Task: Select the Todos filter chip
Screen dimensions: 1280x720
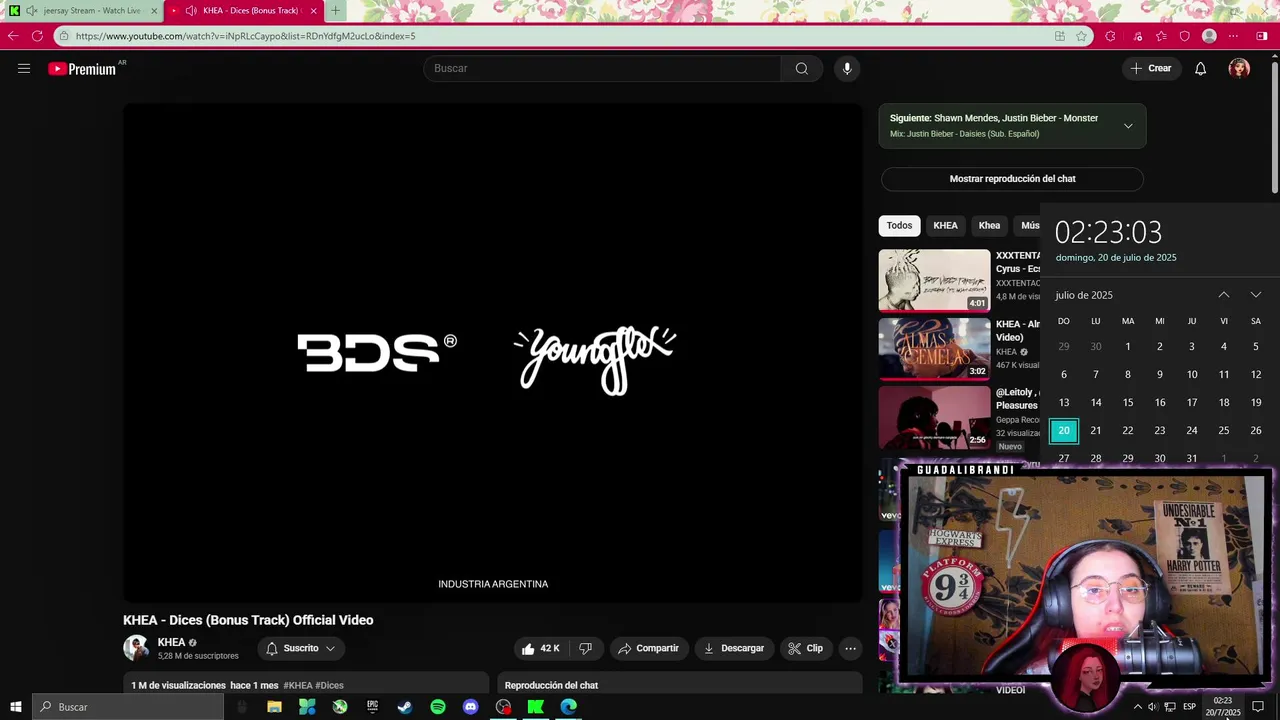Action: (x=899, y=226)
